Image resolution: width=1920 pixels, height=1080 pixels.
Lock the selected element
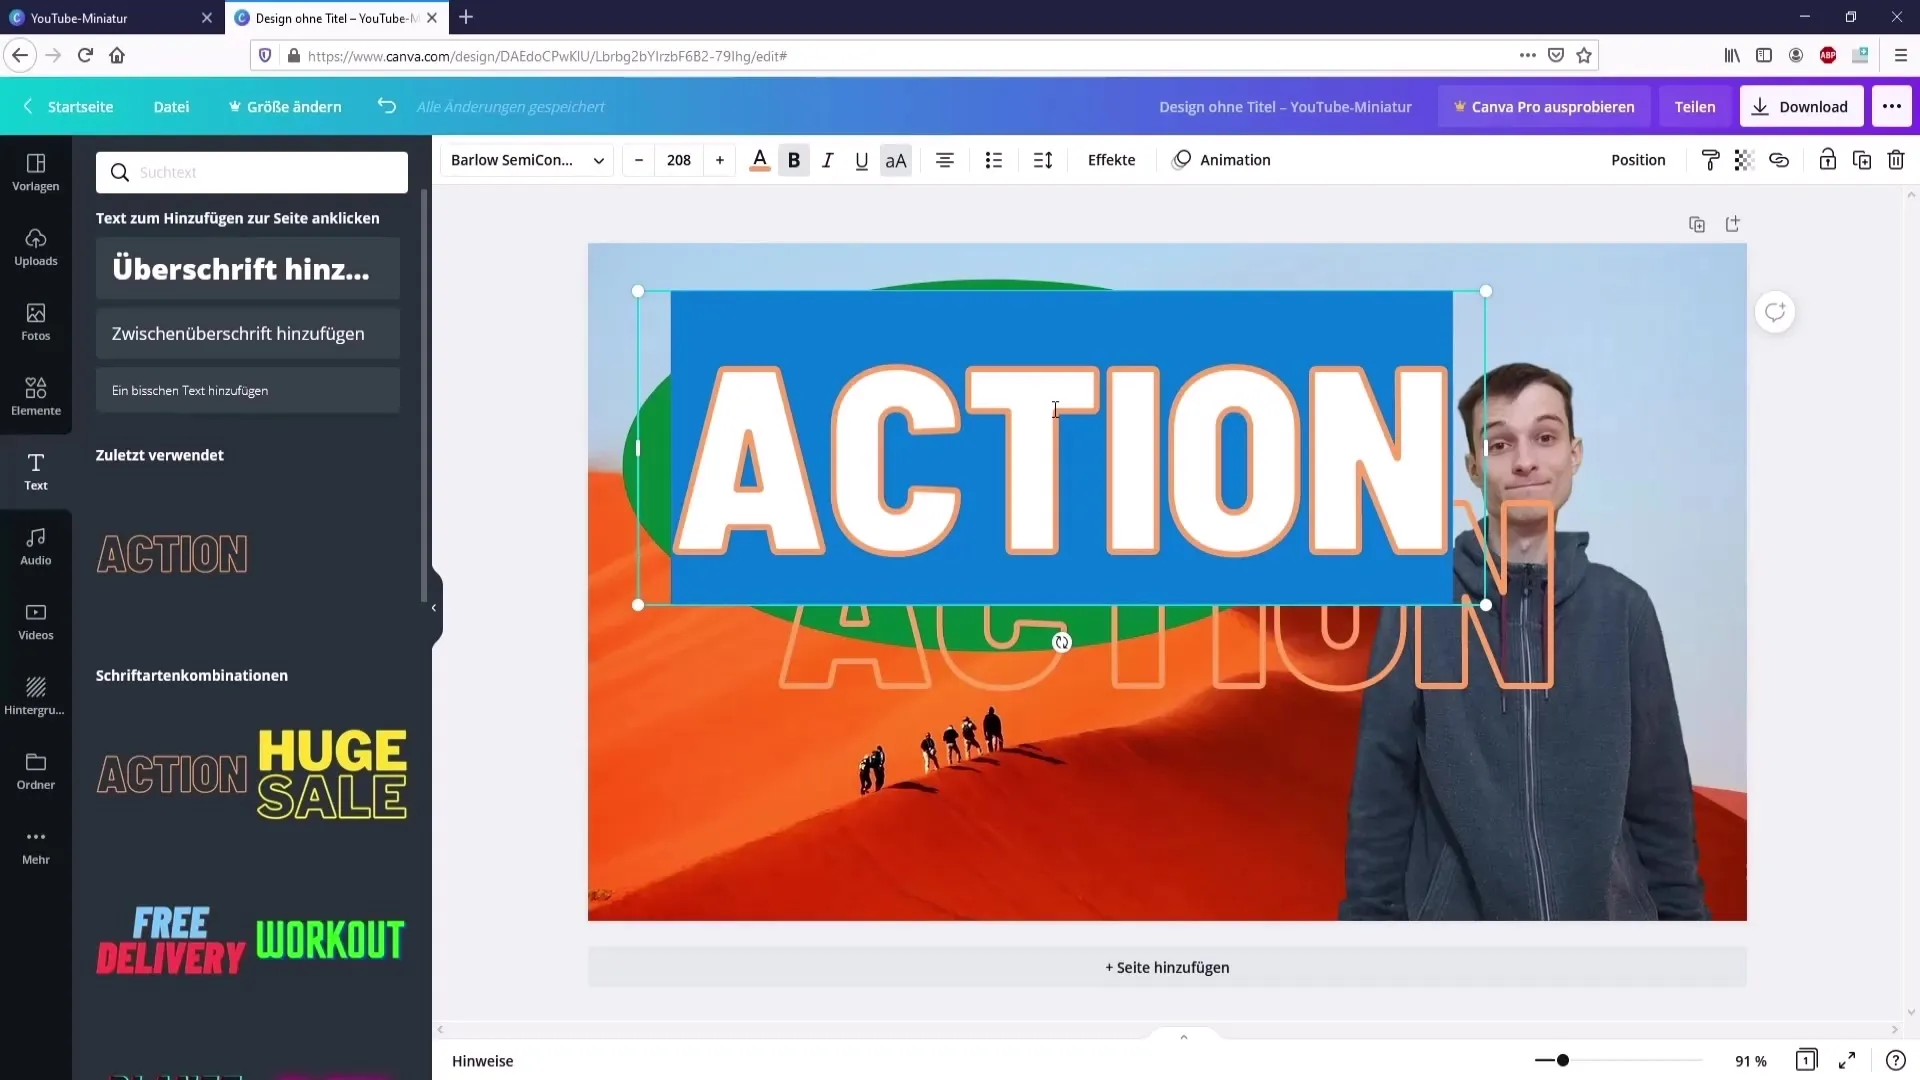point(1828,160)
